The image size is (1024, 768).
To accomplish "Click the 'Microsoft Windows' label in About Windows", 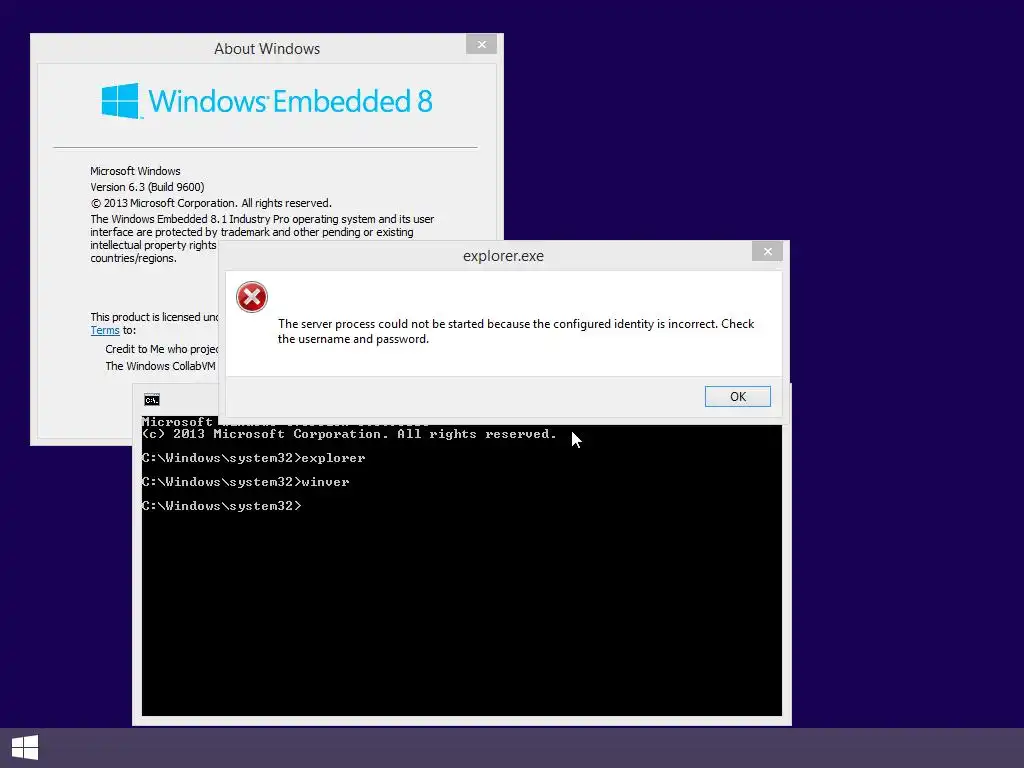I will coord(135,171).
